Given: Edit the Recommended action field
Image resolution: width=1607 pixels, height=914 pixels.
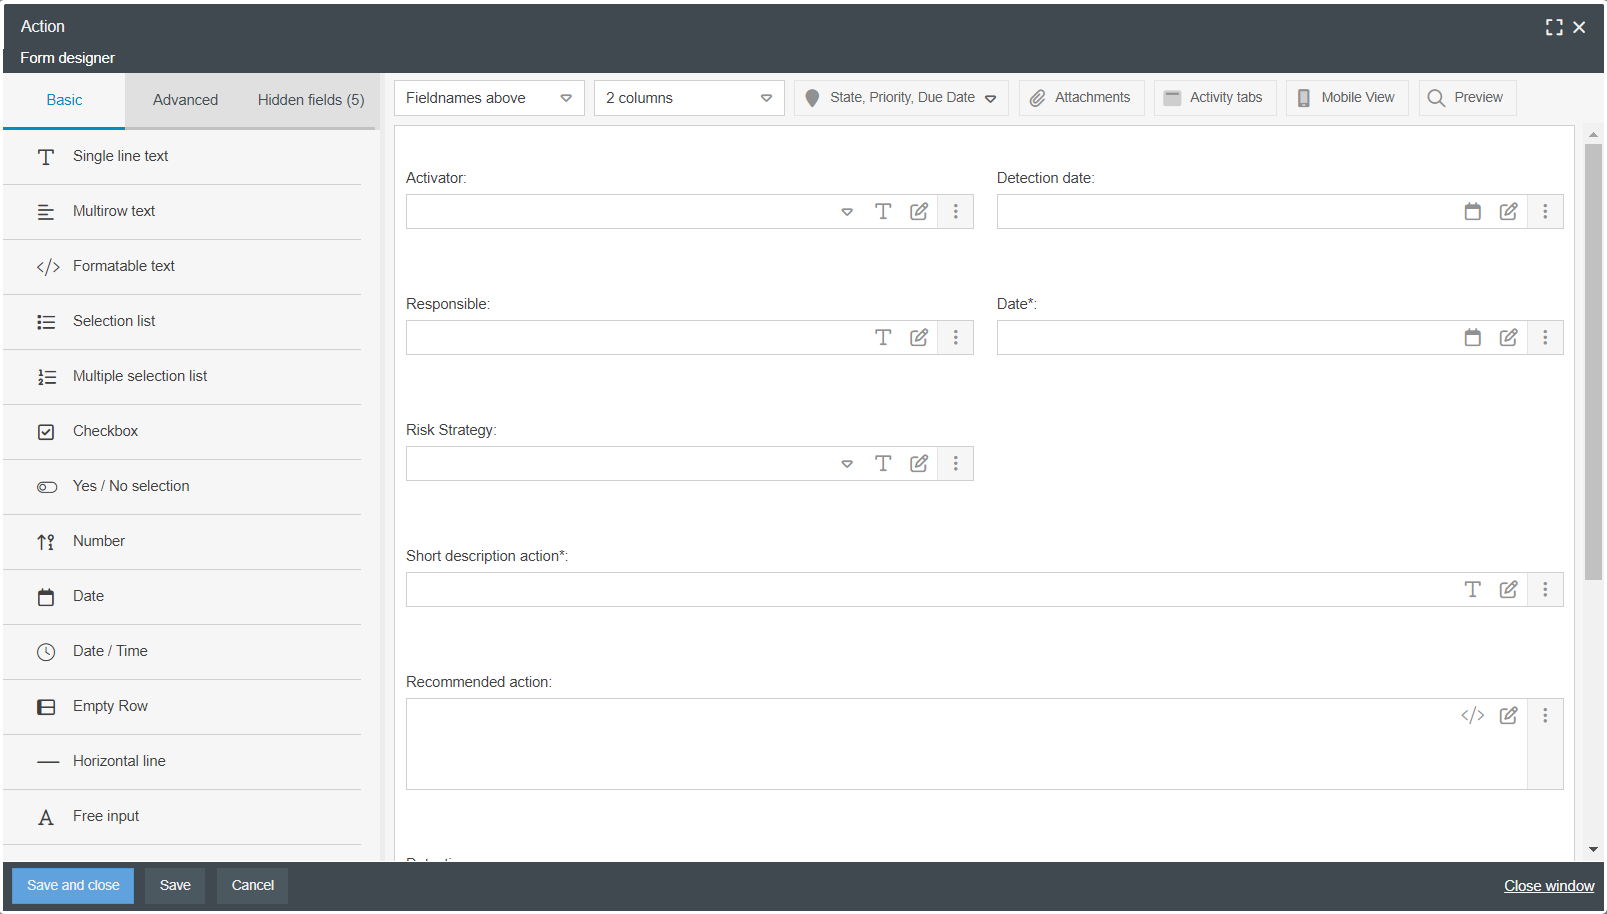Looking at the screenshot, I should coord(1509,715).
